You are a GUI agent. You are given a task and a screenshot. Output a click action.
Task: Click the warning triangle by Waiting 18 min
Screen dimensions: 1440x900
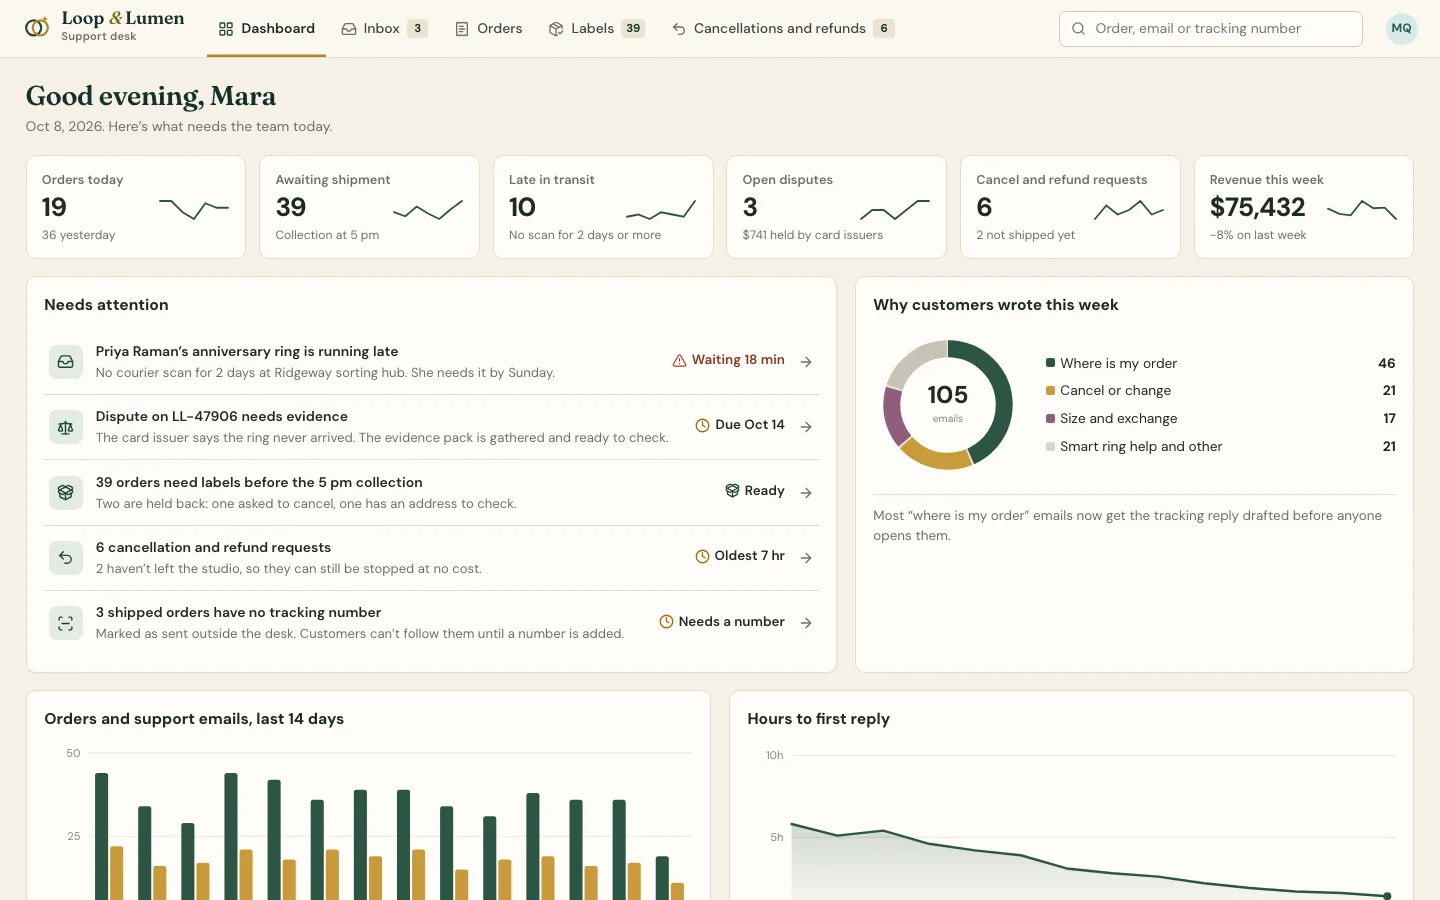[x=679, y=360]
